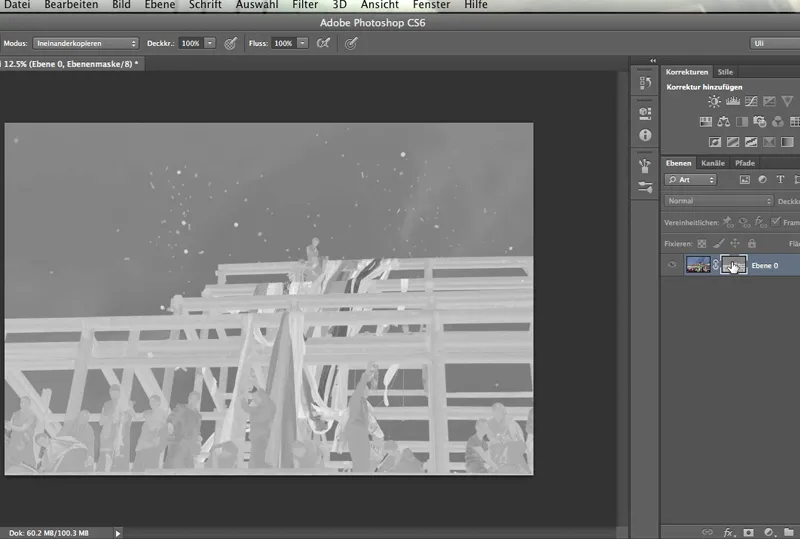Open status bar arrow menu
800x539 pixels.
click(118, 533)
